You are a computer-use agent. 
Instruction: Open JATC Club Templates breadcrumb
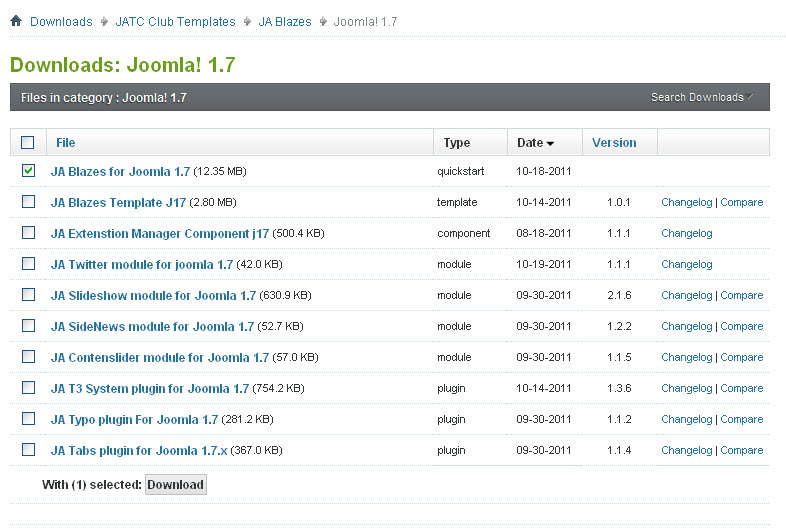175,22
